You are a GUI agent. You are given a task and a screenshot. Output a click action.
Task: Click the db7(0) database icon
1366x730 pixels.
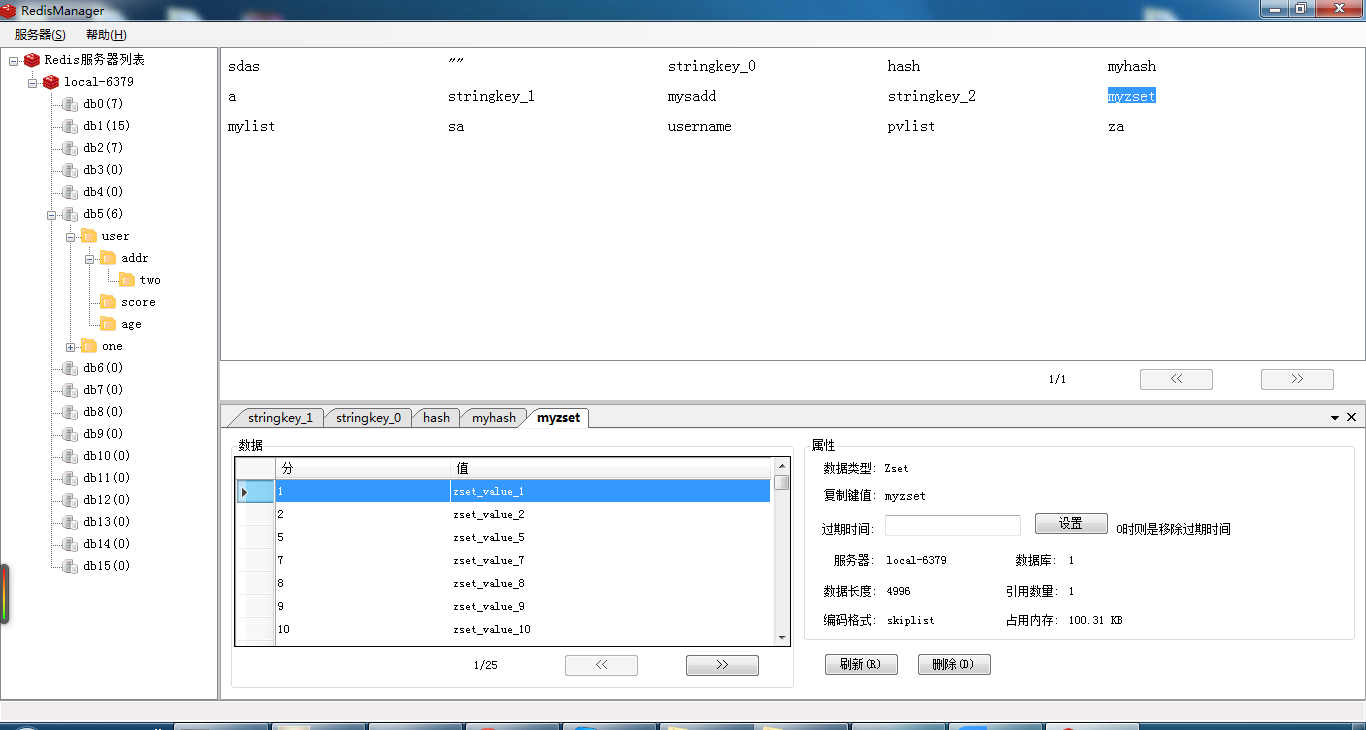[70, 390]
